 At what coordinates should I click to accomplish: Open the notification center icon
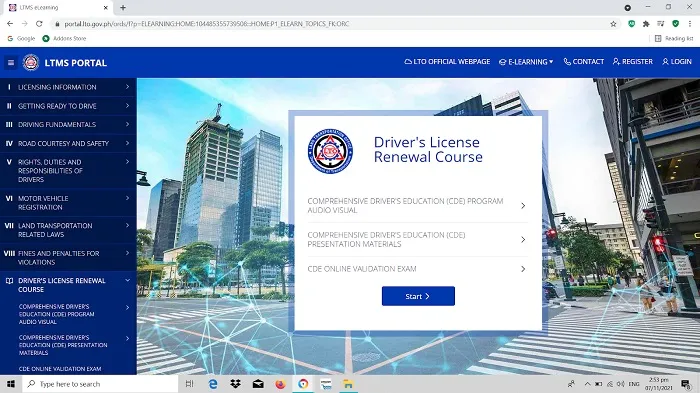coord(686,384)
